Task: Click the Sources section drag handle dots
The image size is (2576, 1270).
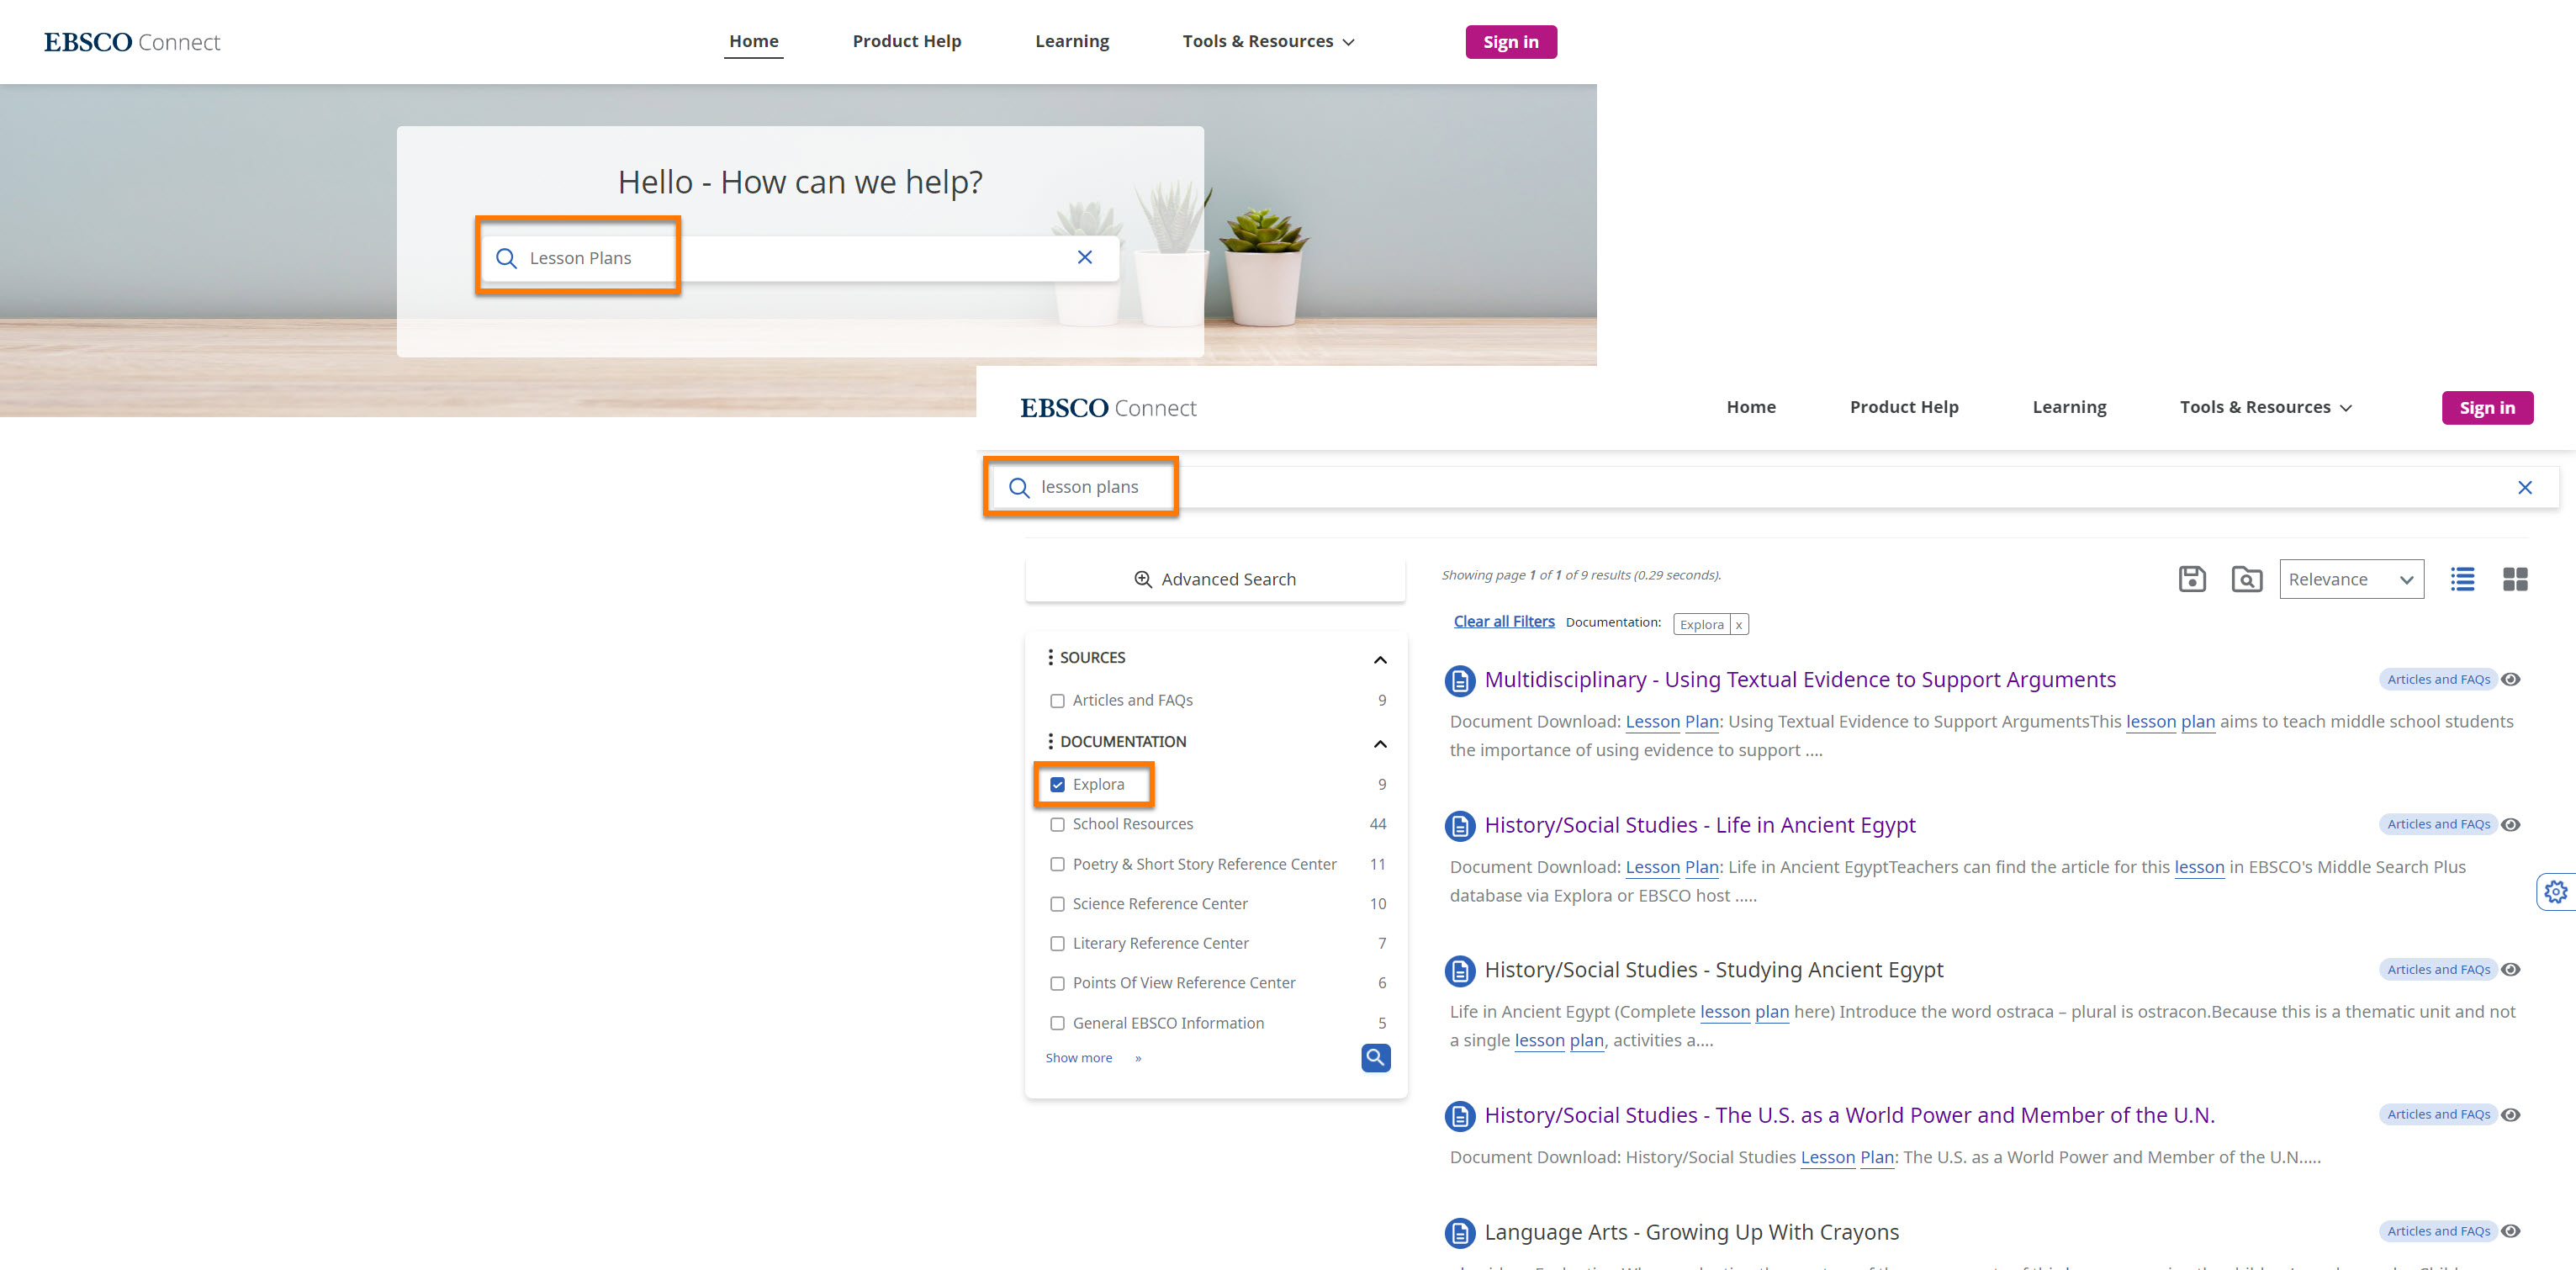Action: [1050, 657]
